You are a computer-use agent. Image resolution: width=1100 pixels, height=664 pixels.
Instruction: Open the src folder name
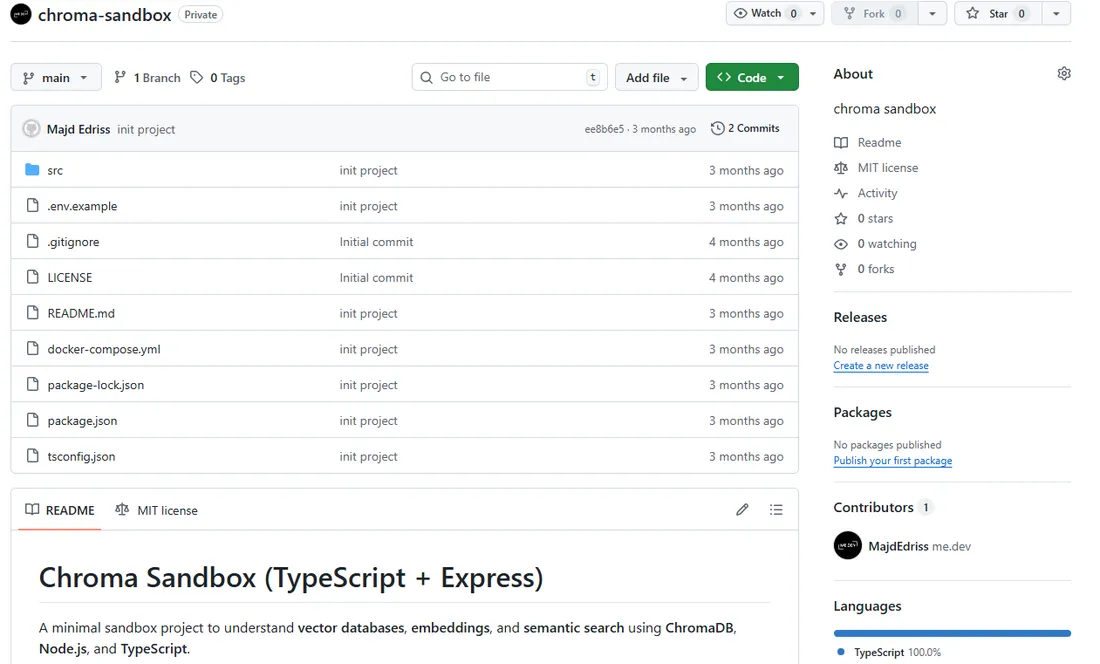click(x=55, y=170)
